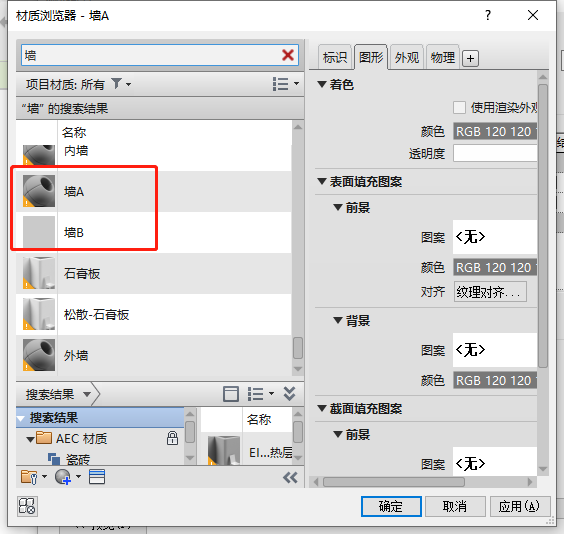Open the shading color RGB 120 120 swatch
The height and width of the screenshot is (534, 564).
[495, 132]
